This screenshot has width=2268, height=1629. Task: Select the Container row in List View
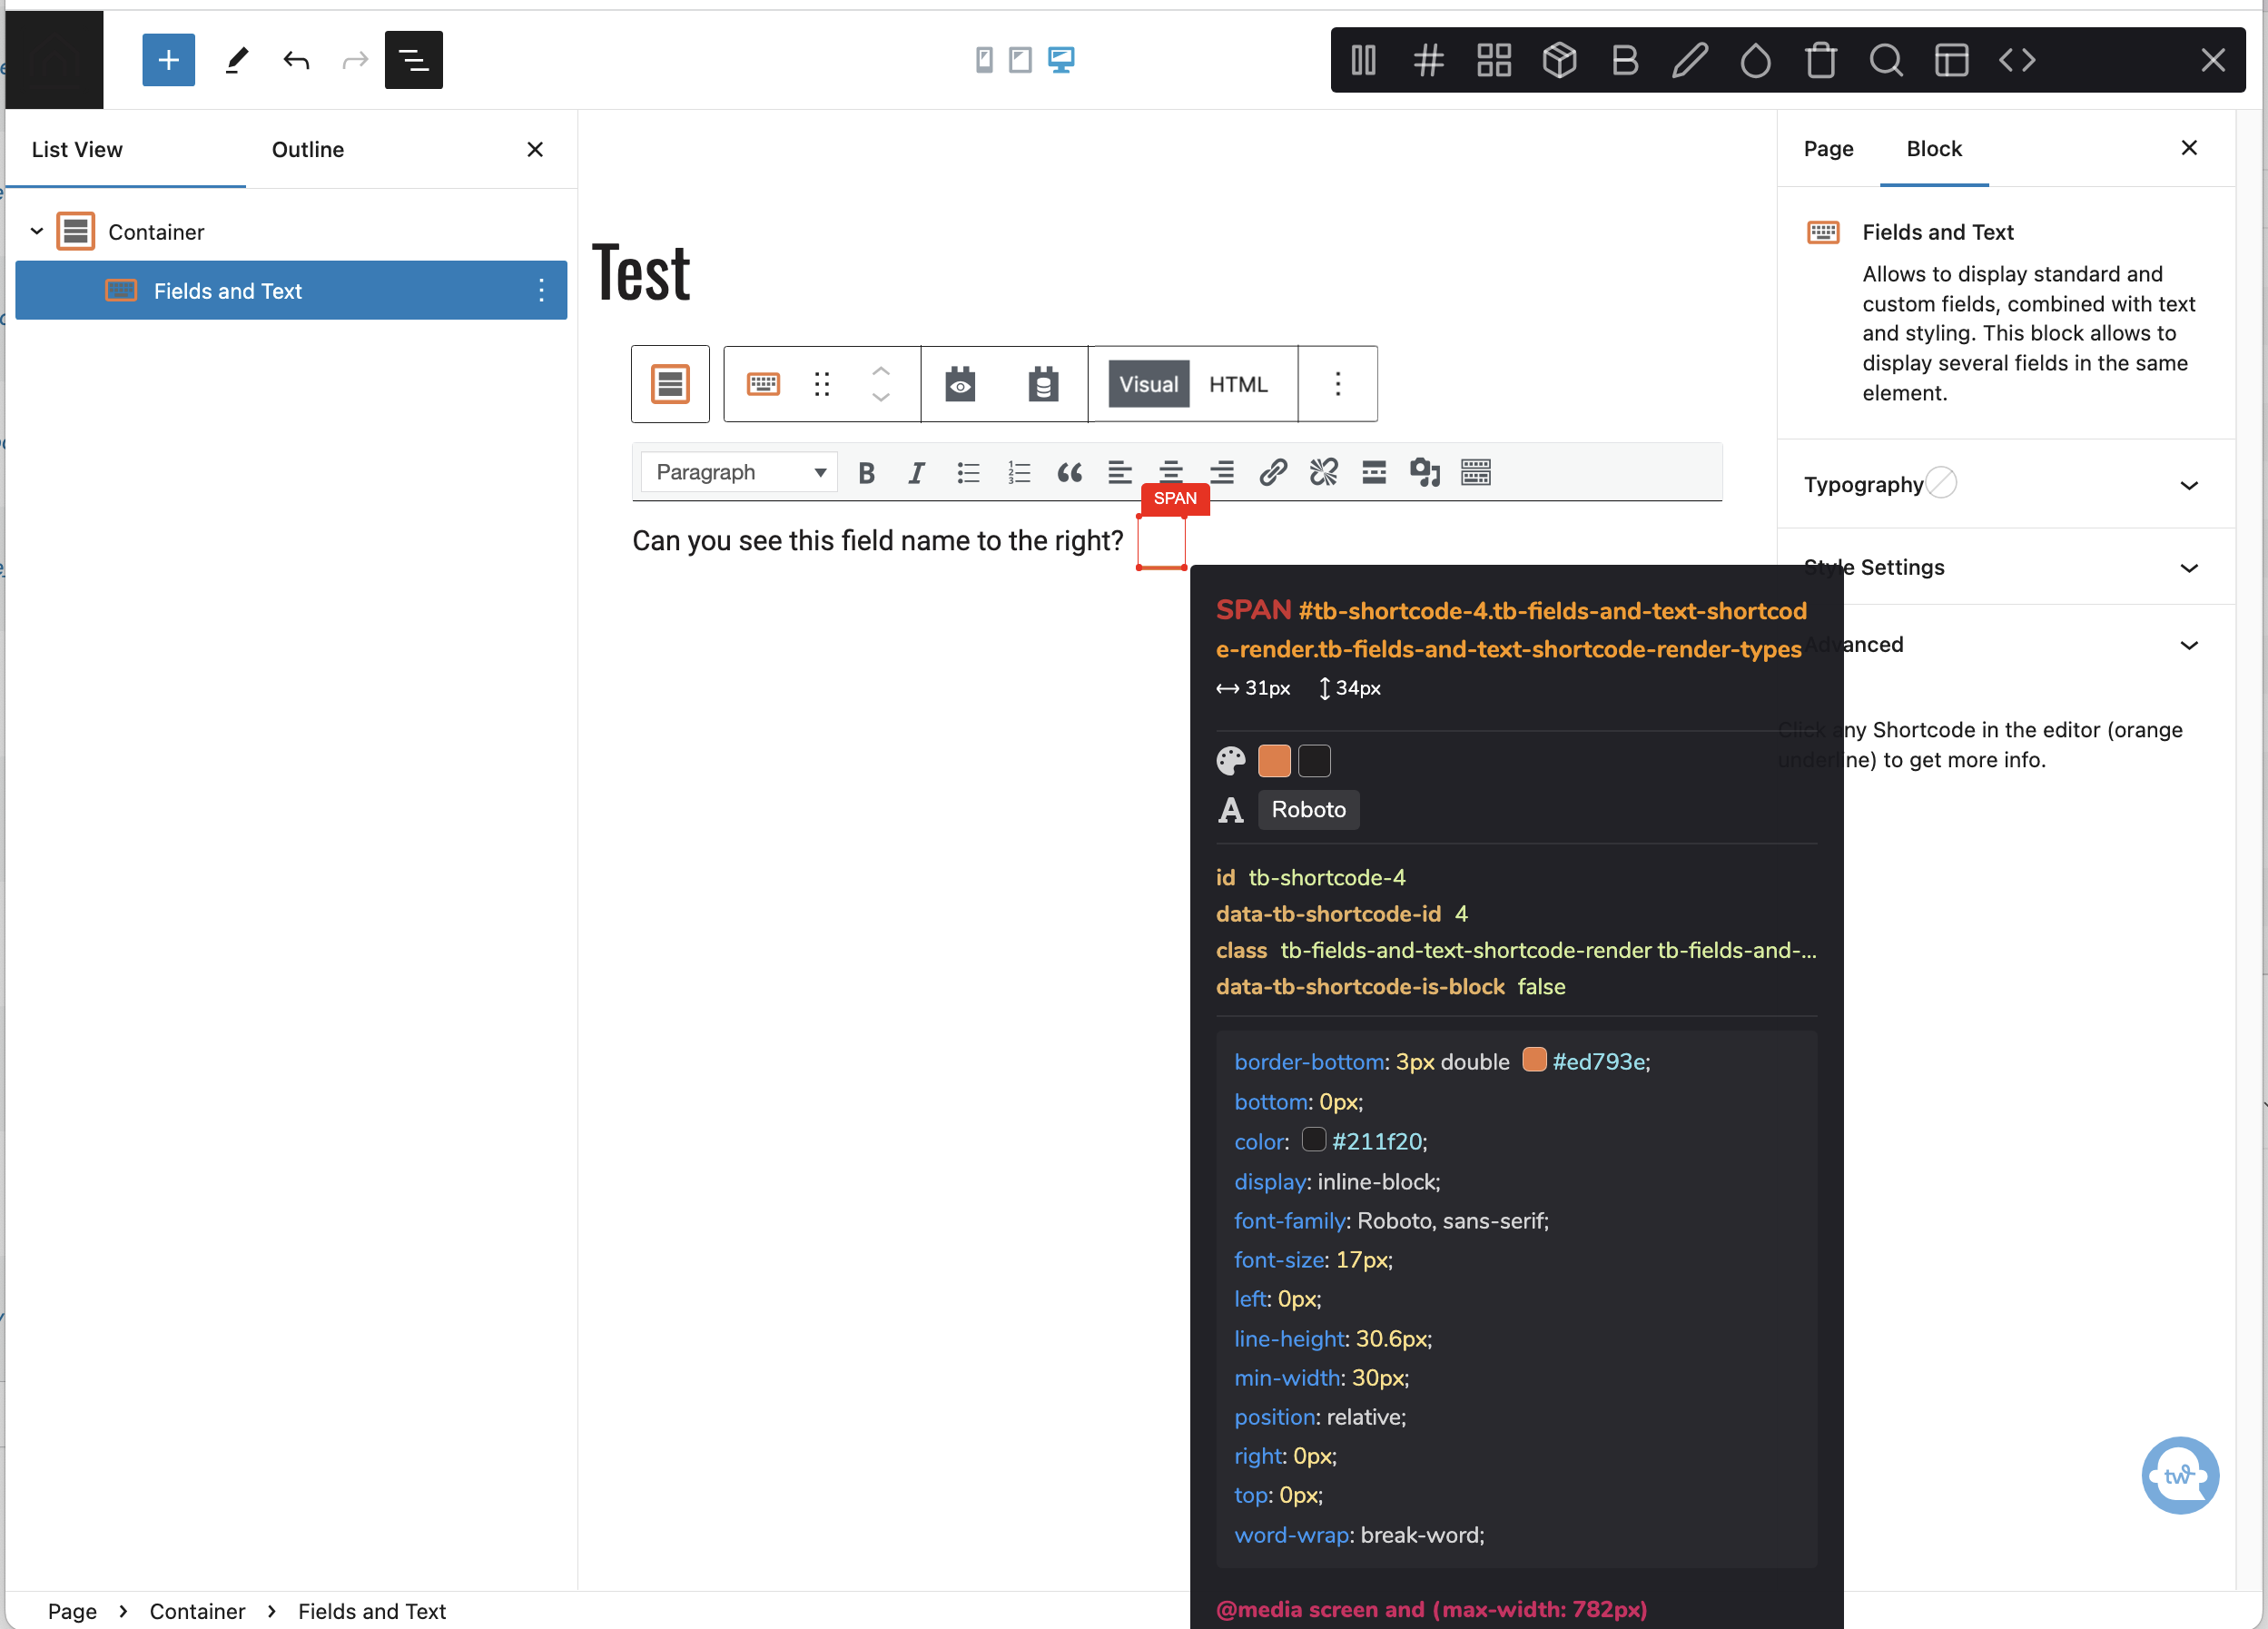291,232
